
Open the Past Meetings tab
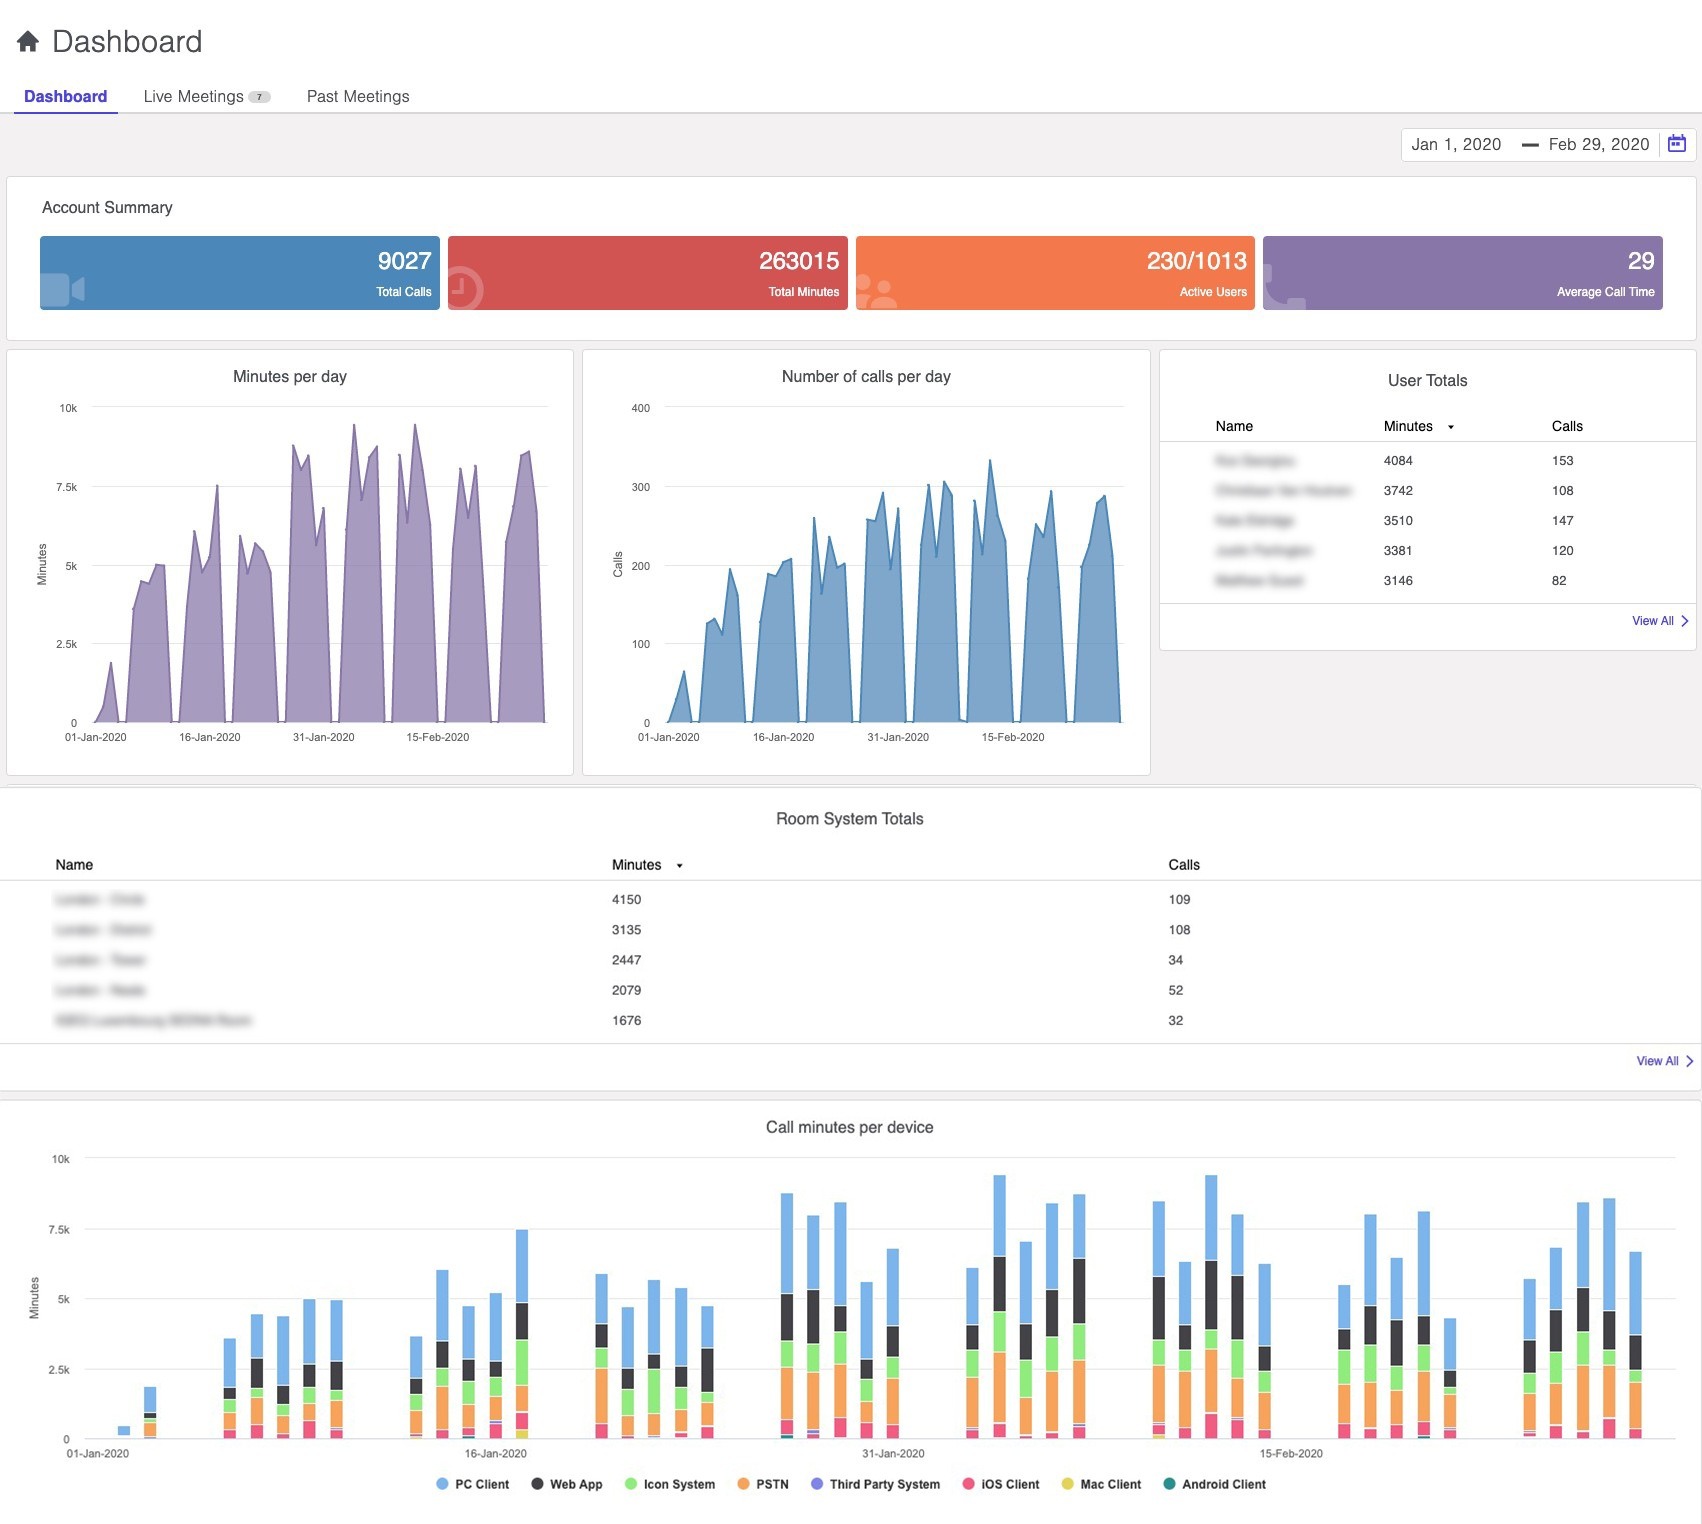[358, 96]
